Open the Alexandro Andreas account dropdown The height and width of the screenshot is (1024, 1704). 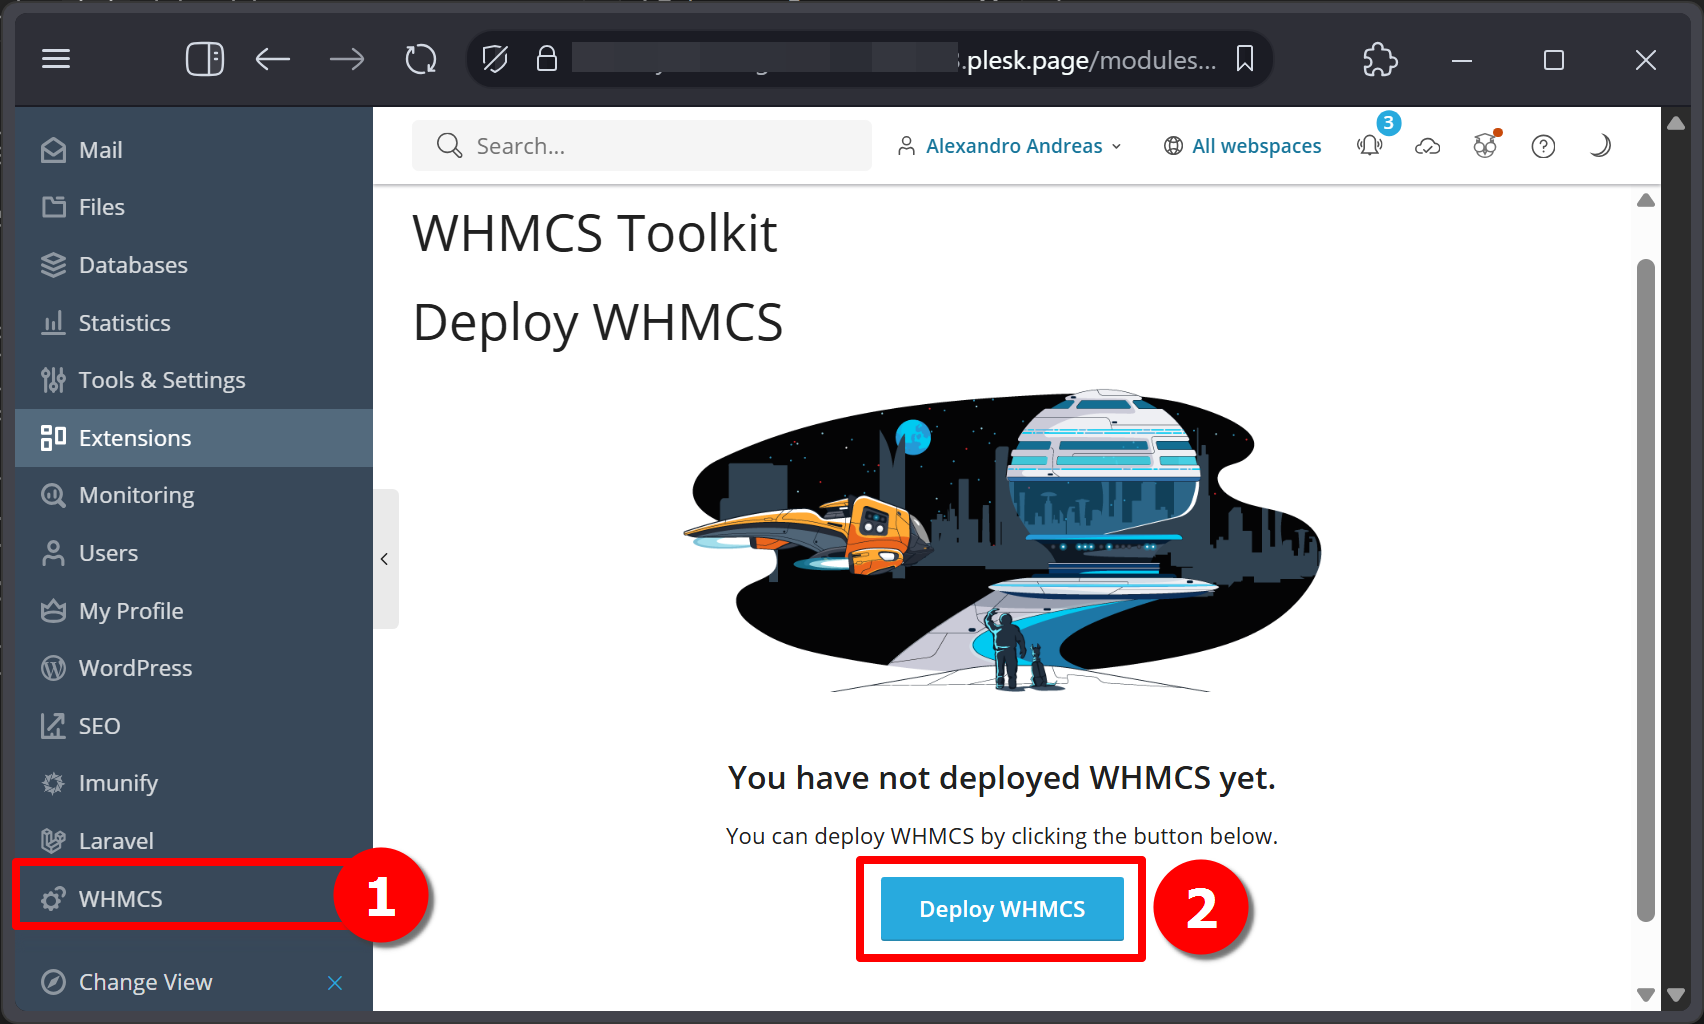point(1009,146)
